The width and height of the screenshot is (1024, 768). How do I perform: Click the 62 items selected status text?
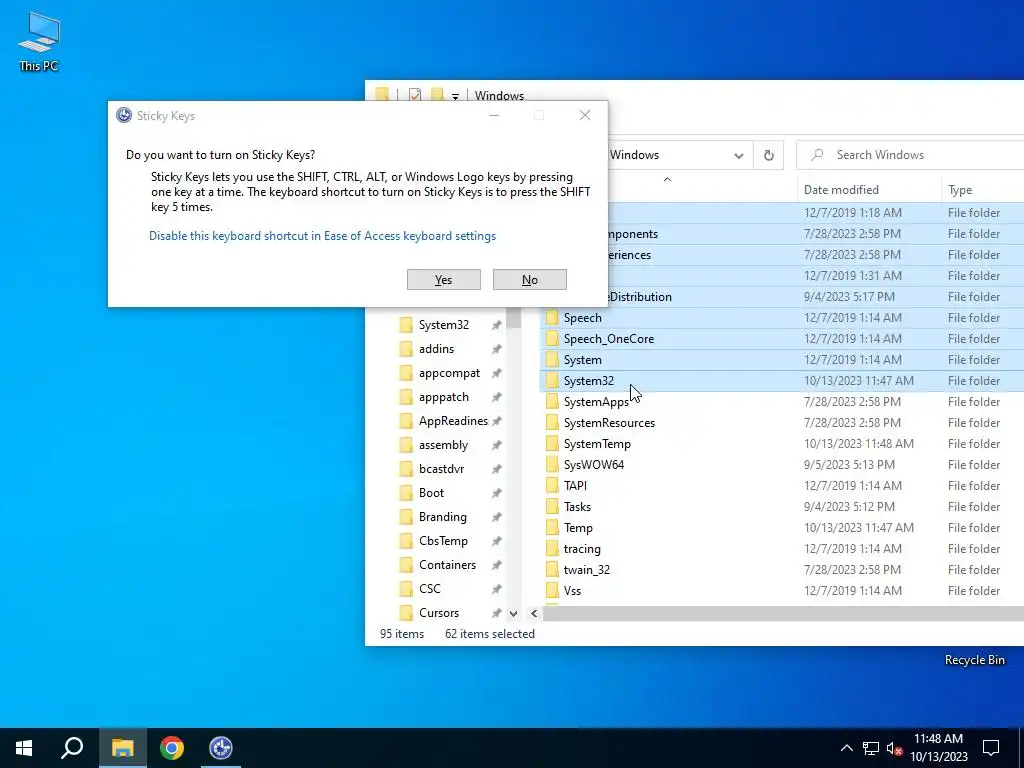(x=490, y=634)
